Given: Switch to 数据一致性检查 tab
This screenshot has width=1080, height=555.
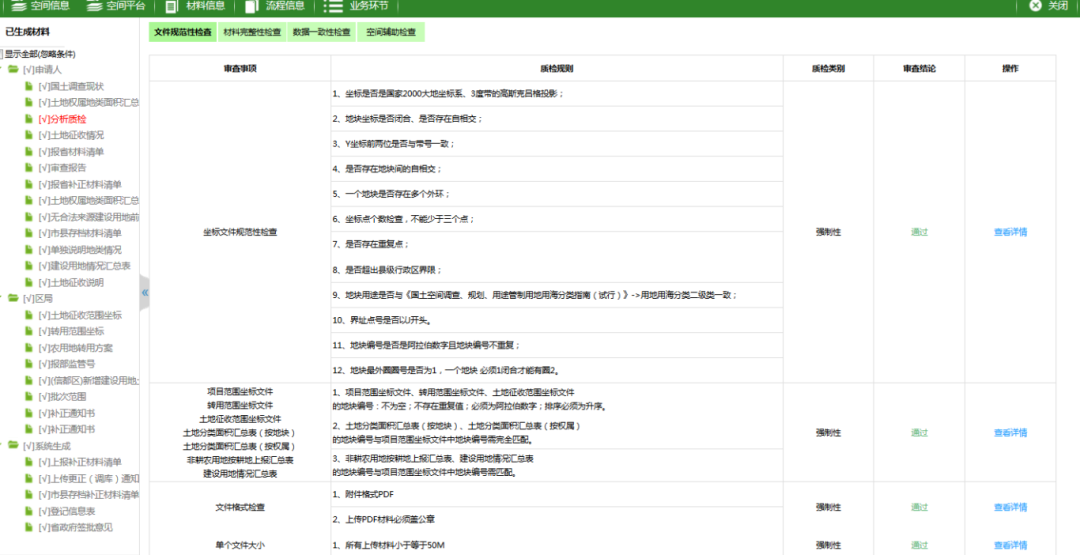Looking at the screenshot, I should click(x=321, y=32).
